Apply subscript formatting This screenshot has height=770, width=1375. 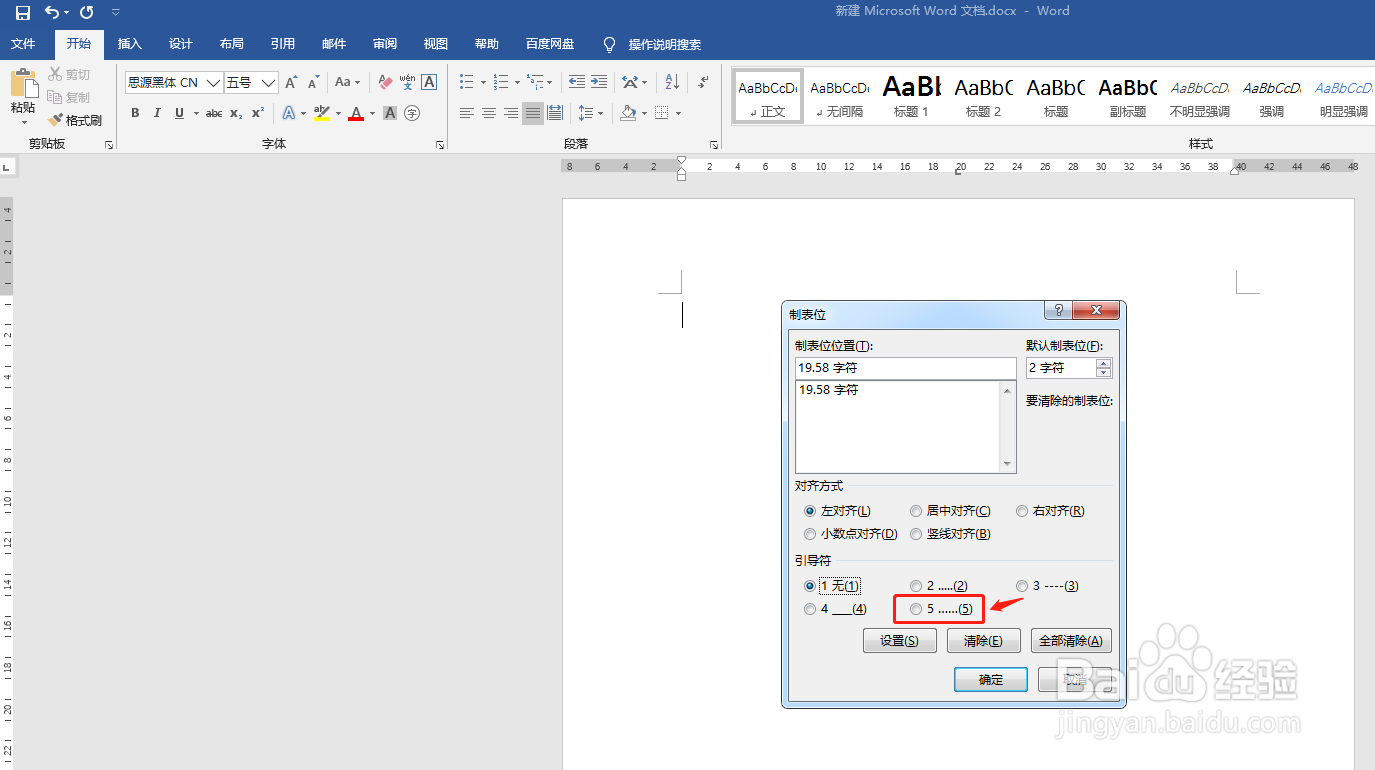(x=236, y=113)
